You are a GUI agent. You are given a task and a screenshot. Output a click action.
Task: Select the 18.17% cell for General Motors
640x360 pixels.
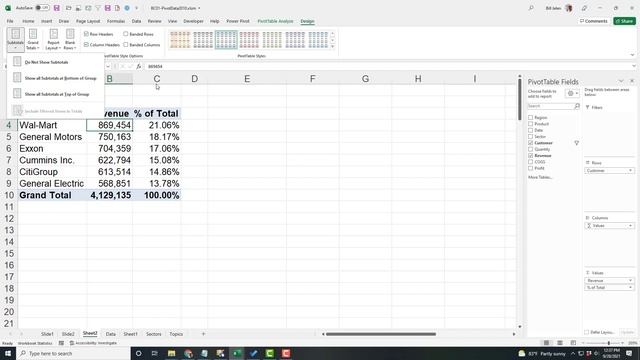pos(157,137)
